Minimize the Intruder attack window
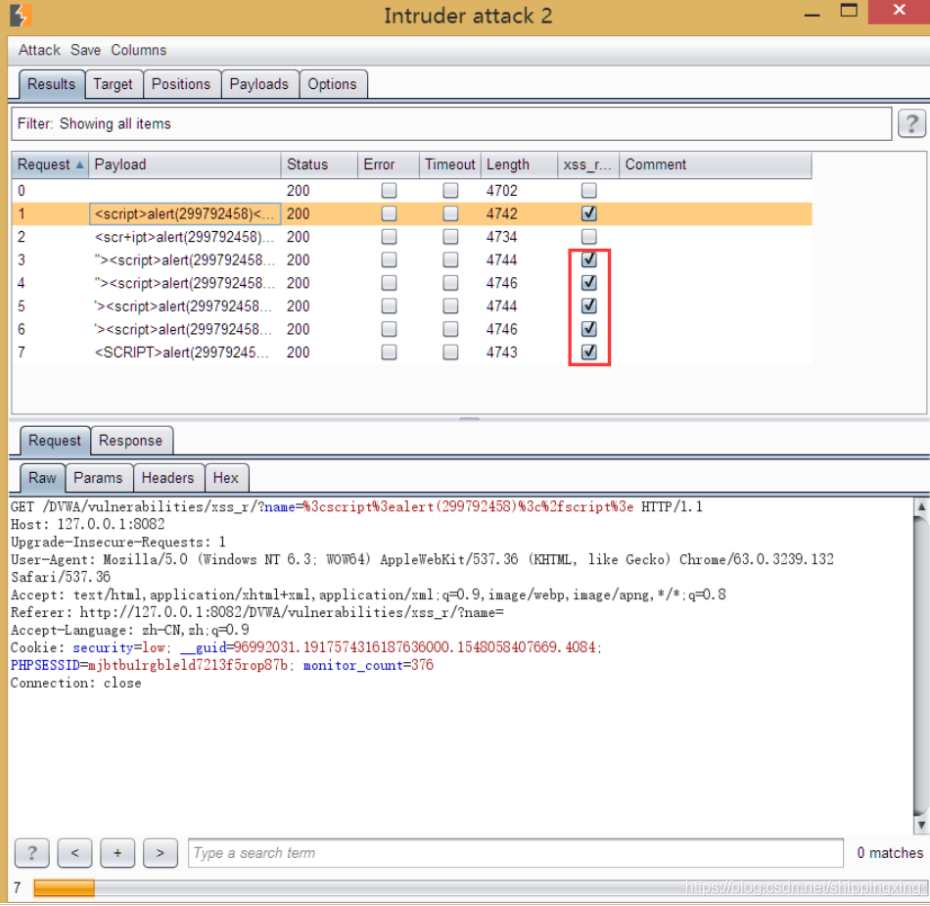 812,14
